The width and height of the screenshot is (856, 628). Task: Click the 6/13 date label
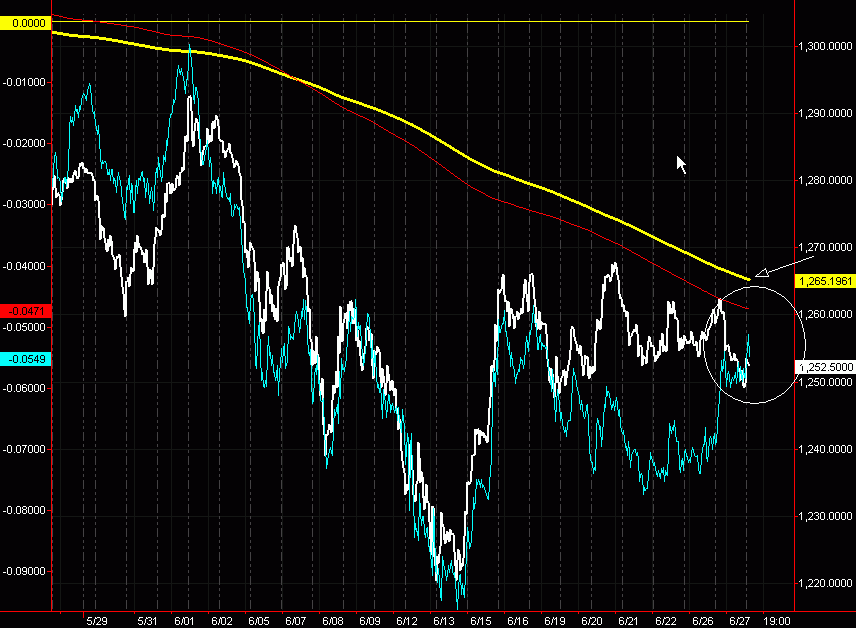(x=444, y=621)
